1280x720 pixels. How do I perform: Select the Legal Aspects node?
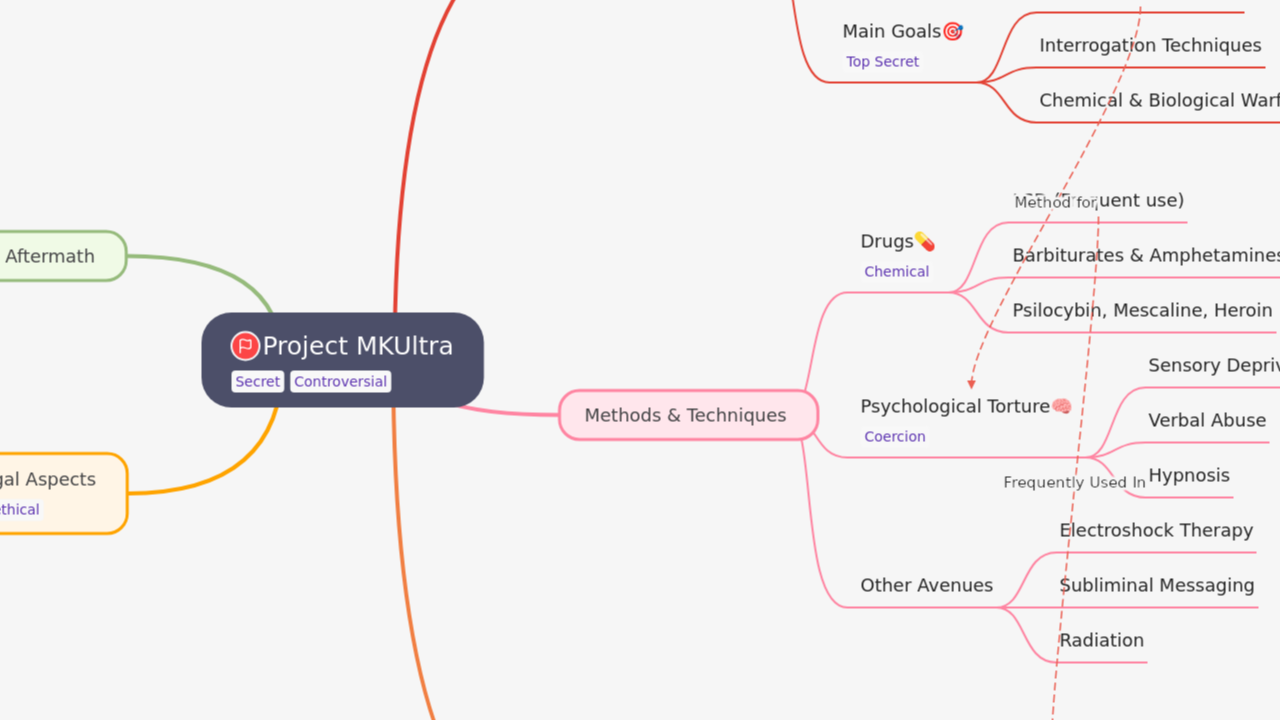pos(62,493)
